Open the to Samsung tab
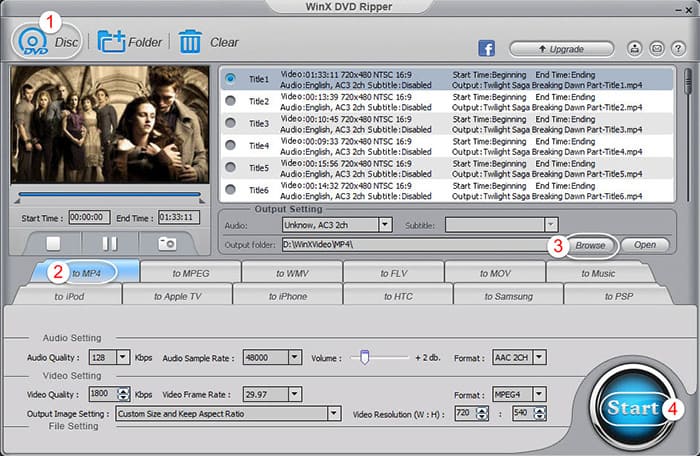The height and width of the screenshot is (456, 700). point(508,296)
